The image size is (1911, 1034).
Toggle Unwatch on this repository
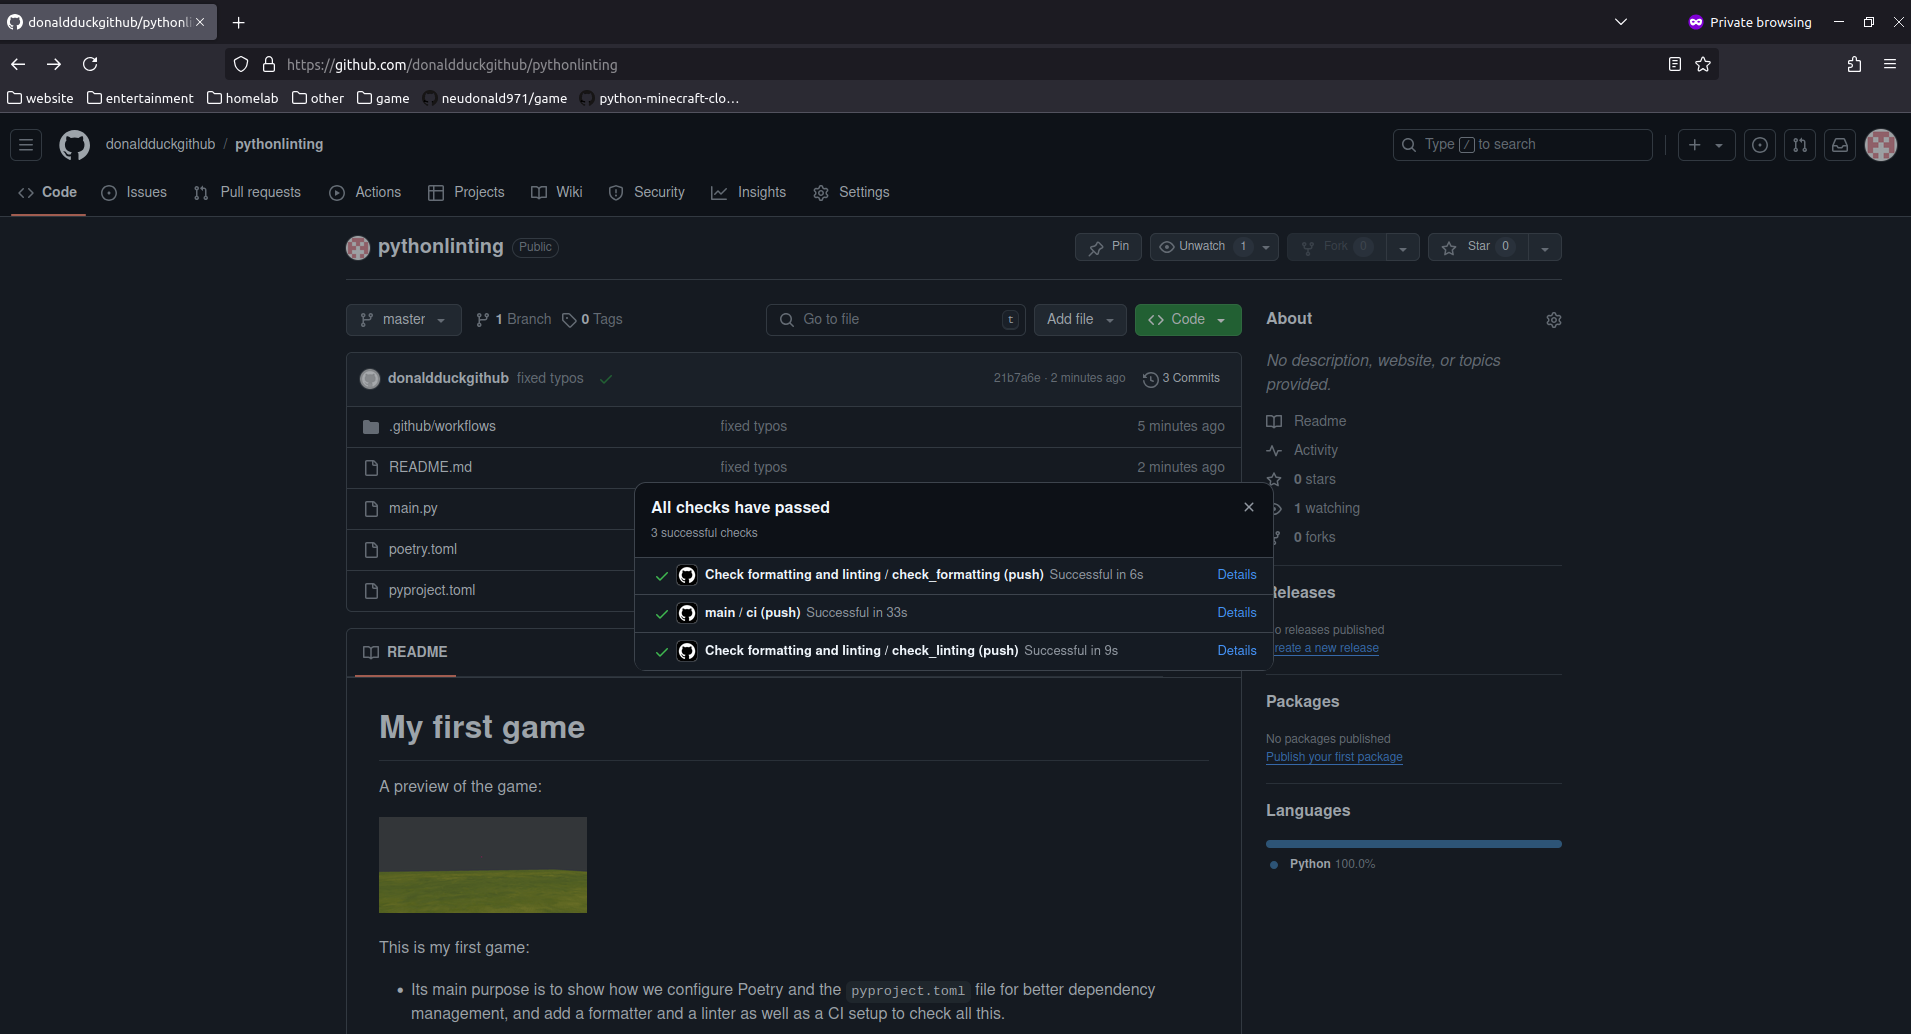(1202, 247)
